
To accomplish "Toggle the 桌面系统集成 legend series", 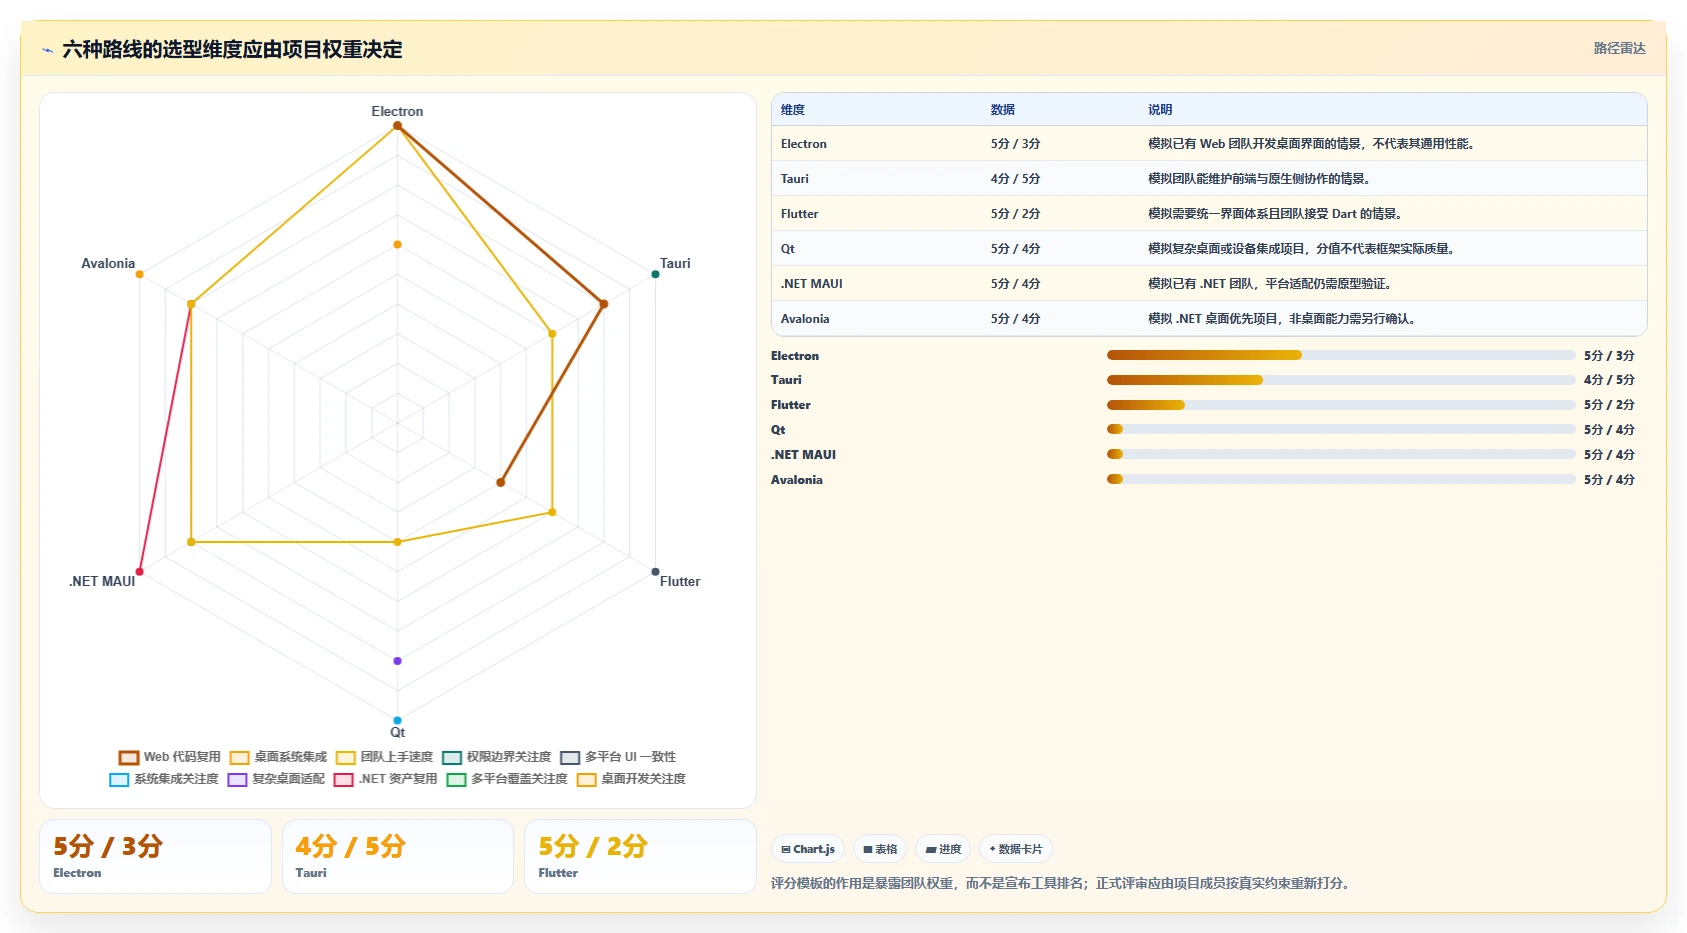I will pyautogui.click(x=278, y=757).
